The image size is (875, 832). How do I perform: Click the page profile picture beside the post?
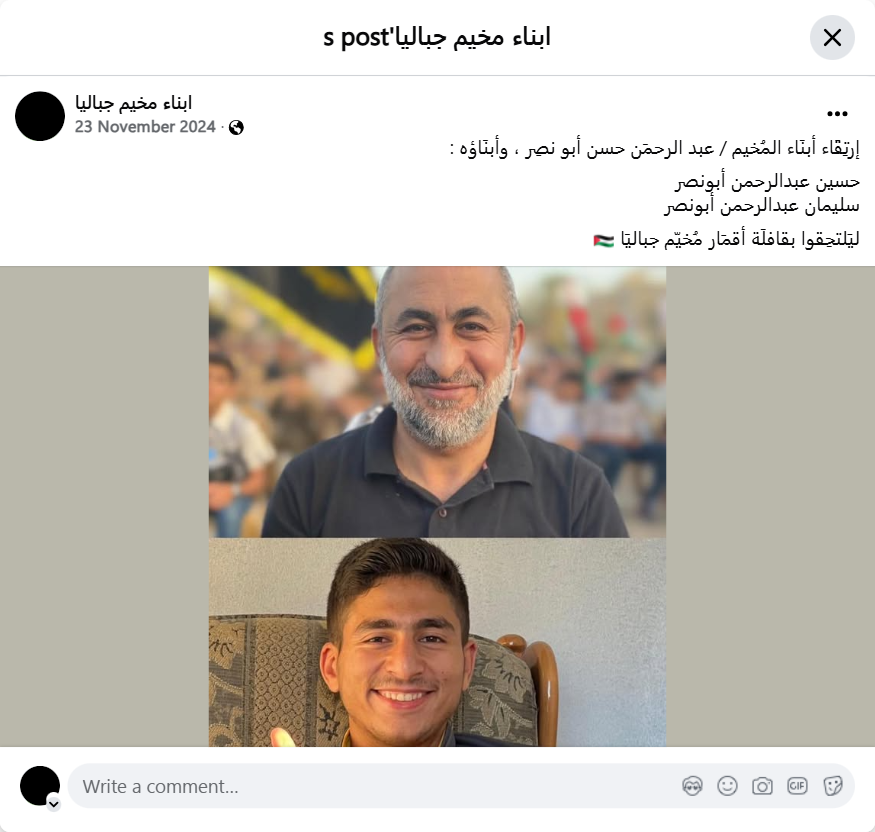(x=40, y=116)
